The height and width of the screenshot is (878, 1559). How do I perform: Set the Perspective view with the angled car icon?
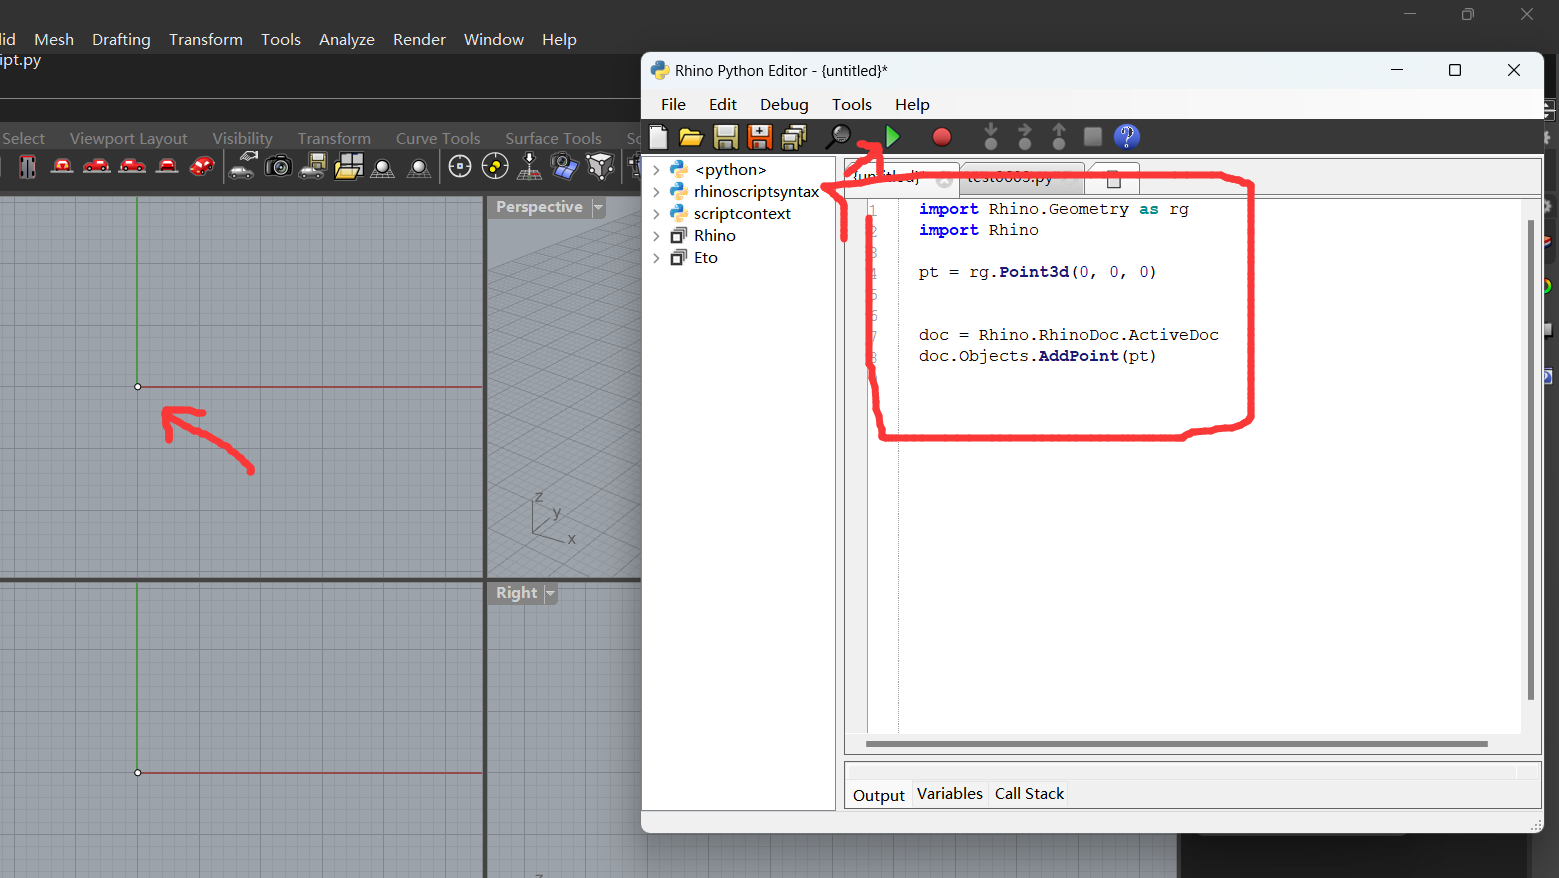tap(202, 166)
